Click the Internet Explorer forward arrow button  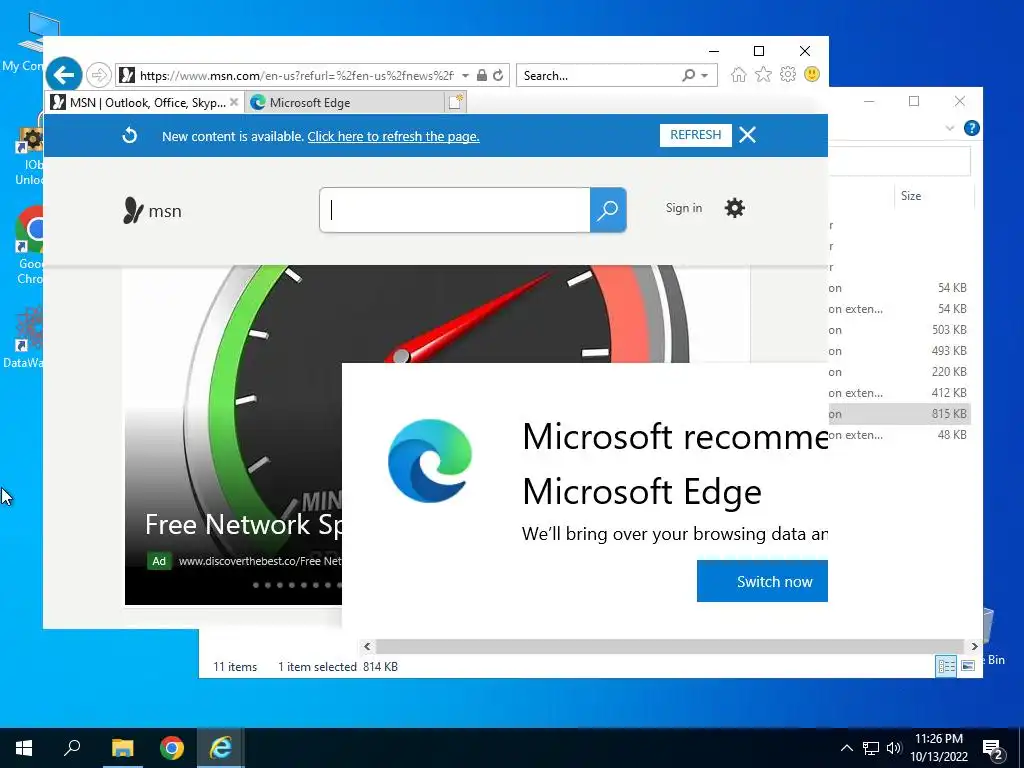coord(99,75)
